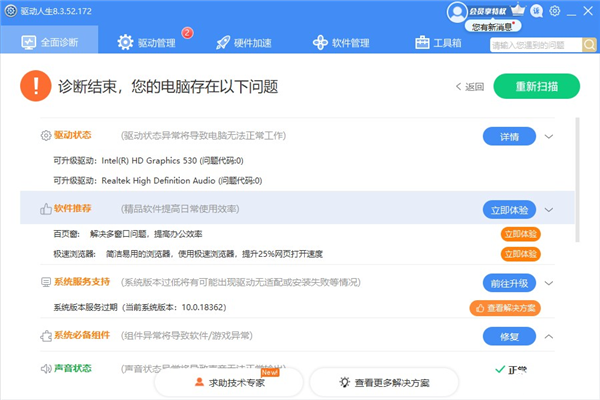The image size is (600, 400).
Task: Open the 您有新消息 notification bubble
Action: (493, 26)
